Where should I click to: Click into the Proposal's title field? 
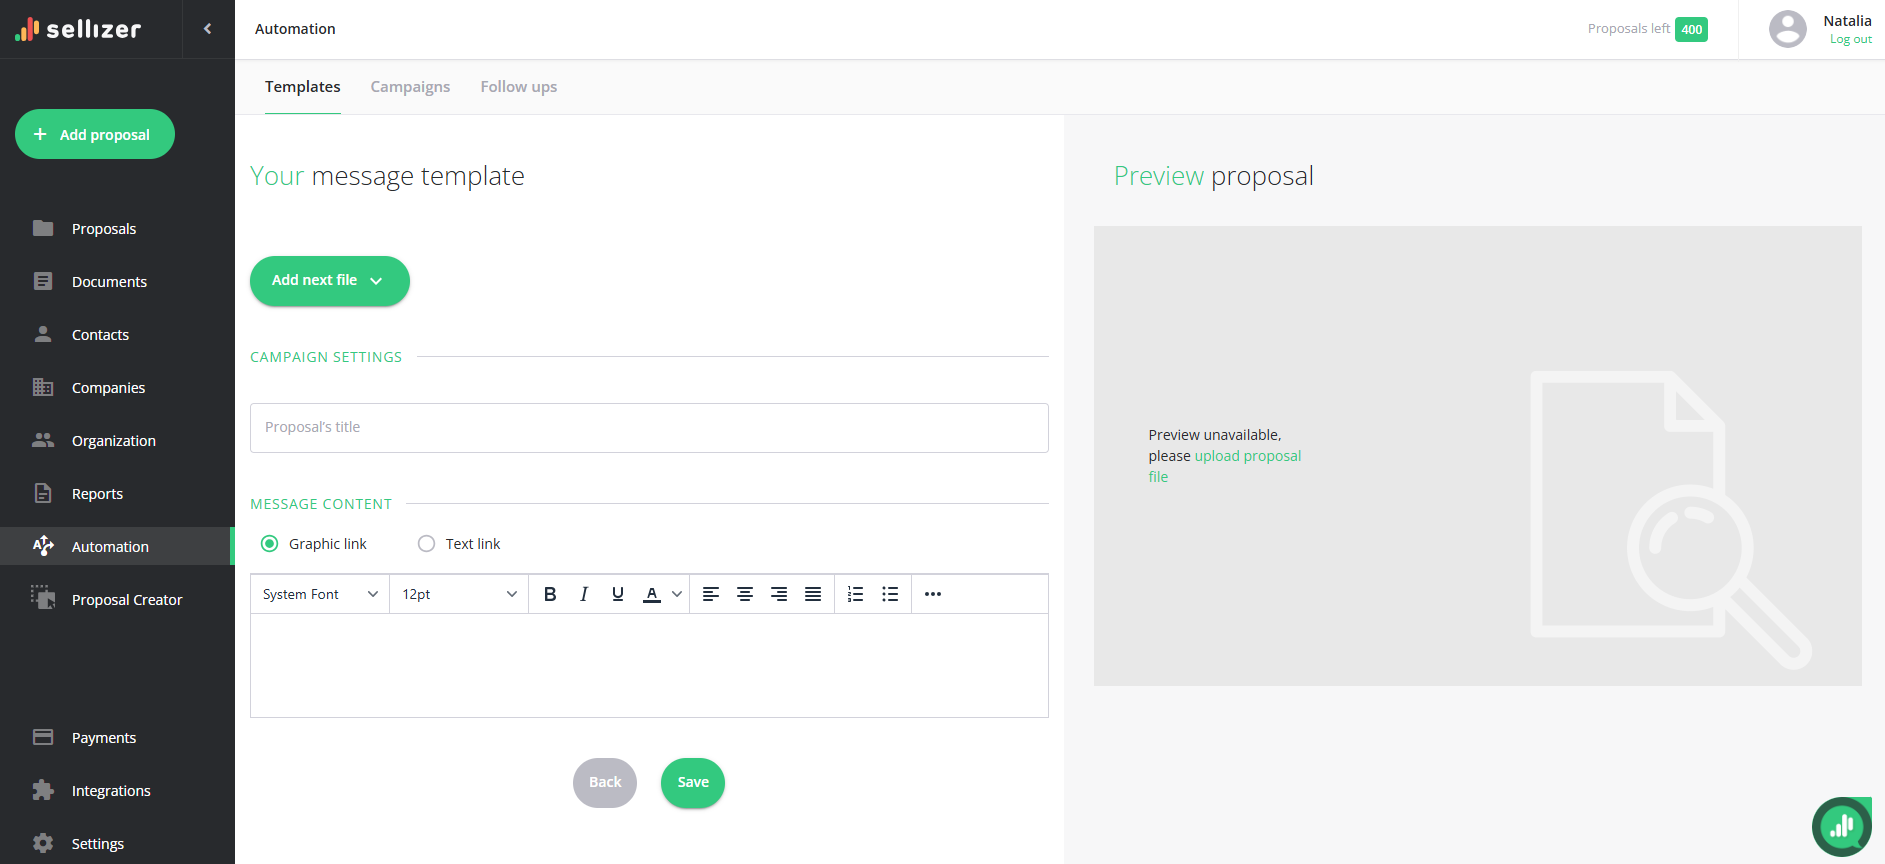click(x=649, y=428)
